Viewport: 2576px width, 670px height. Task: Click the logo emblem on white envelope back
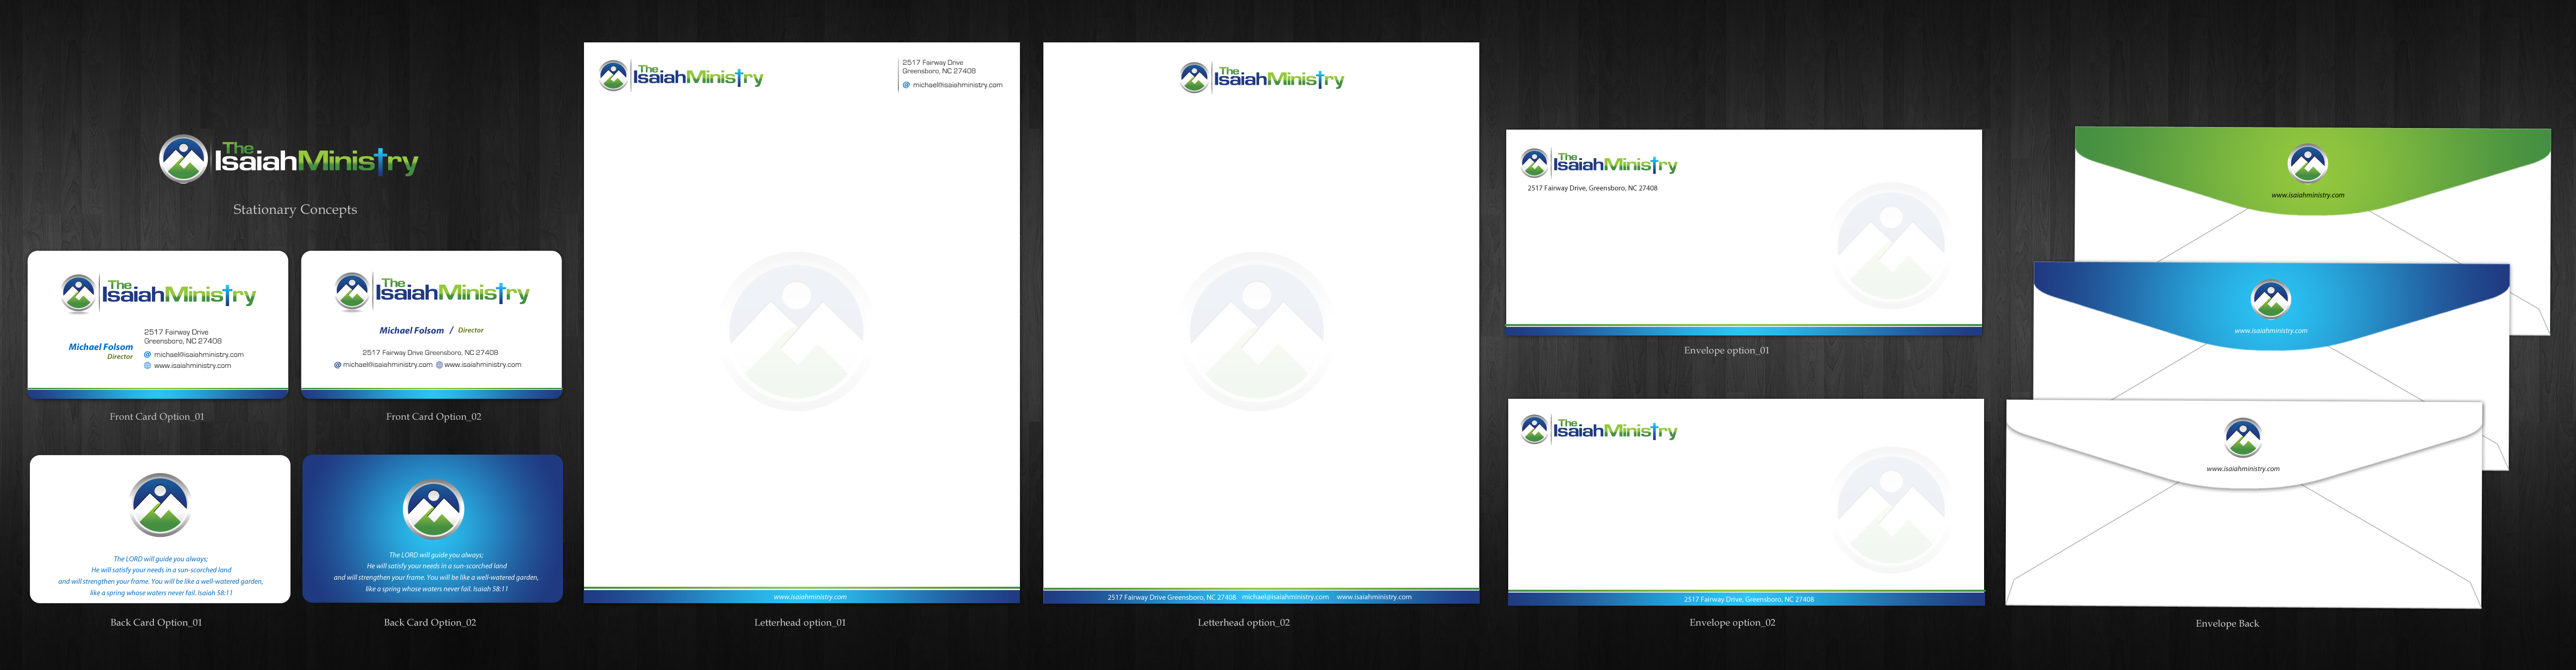coord(2243,437)
